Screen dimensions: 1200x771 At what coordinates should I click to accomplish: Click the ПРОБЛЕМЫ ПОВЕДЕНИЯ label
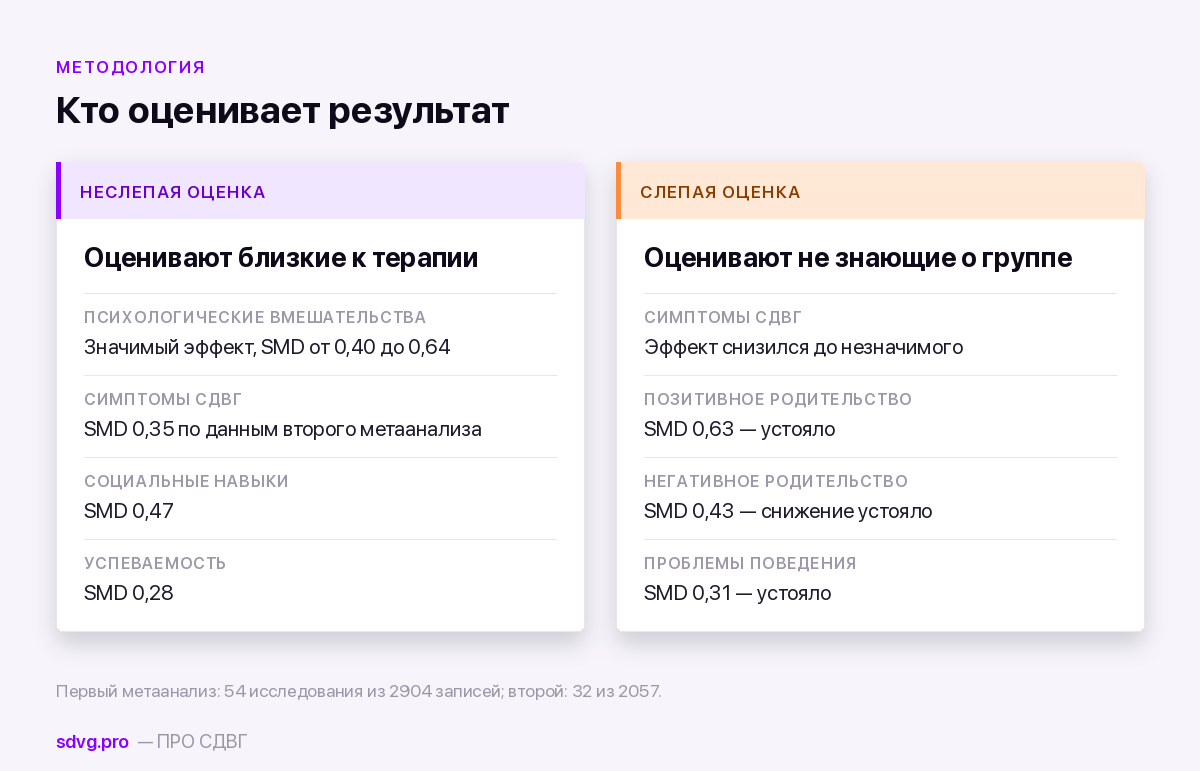pyautogui.click(x=750, y=564)
